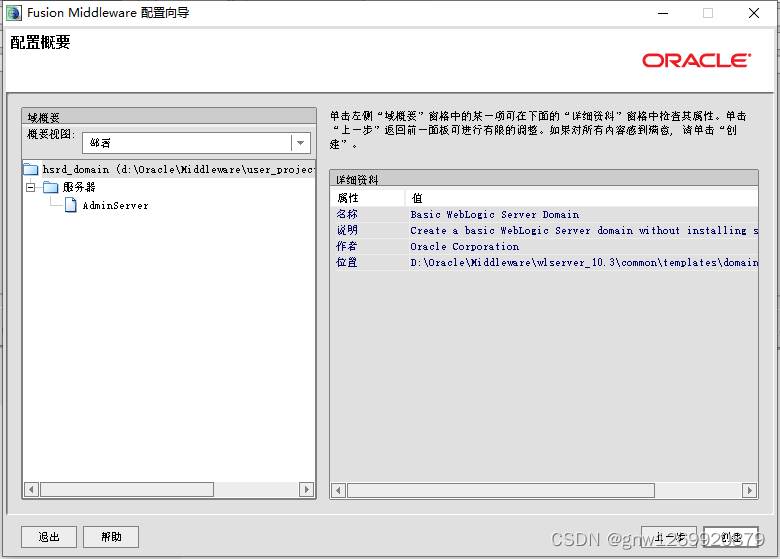Viewport: 780px width, 559px height.
Task: Click the Oracle logo
Action: tap(696, 61)
